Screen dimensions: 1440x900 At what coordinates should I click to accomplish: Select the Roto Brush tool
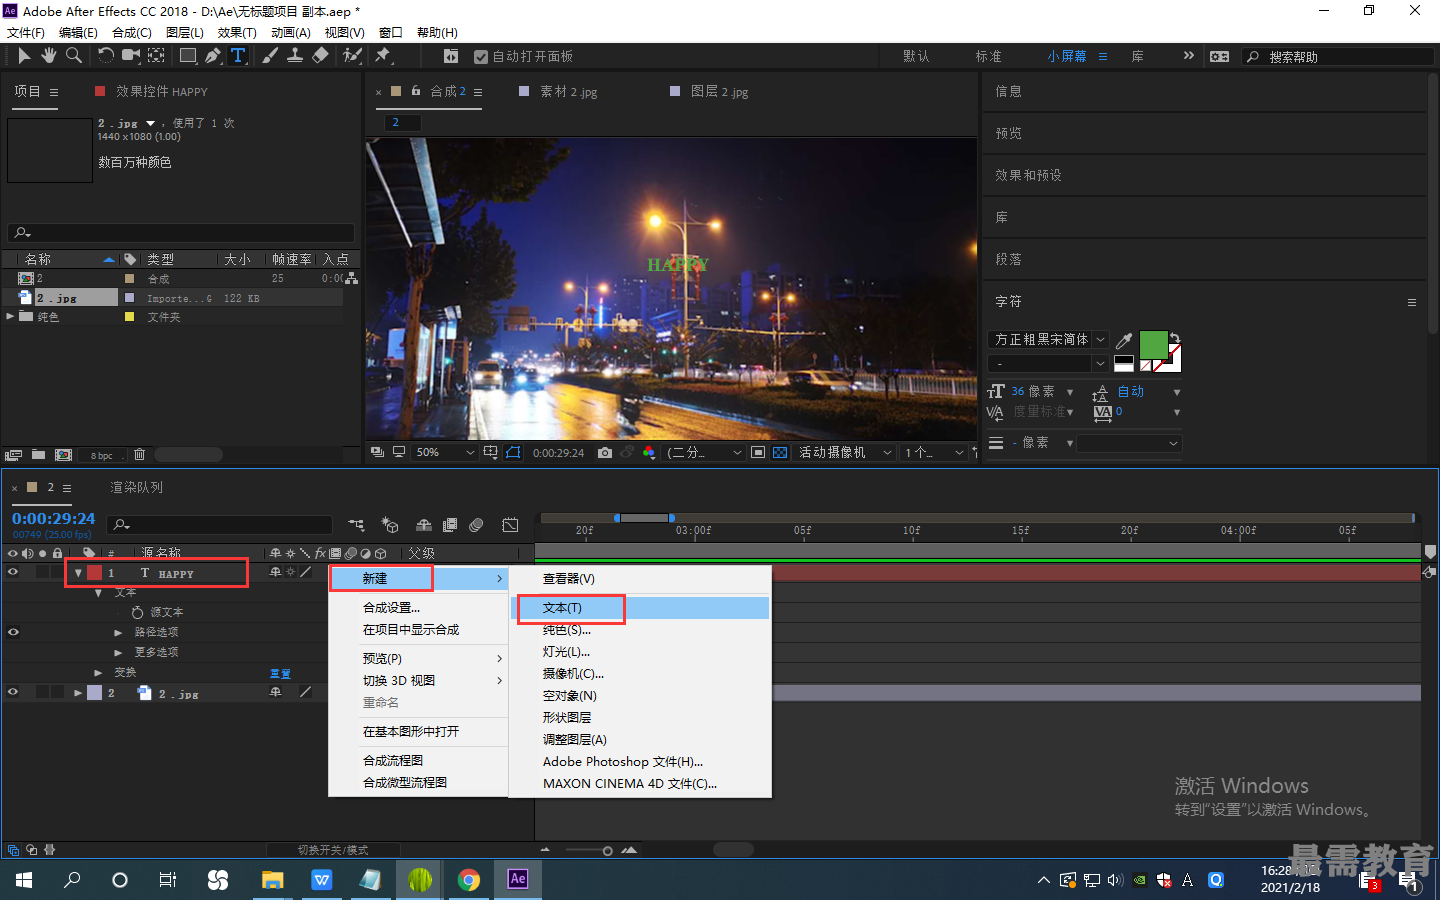[352, 56]
